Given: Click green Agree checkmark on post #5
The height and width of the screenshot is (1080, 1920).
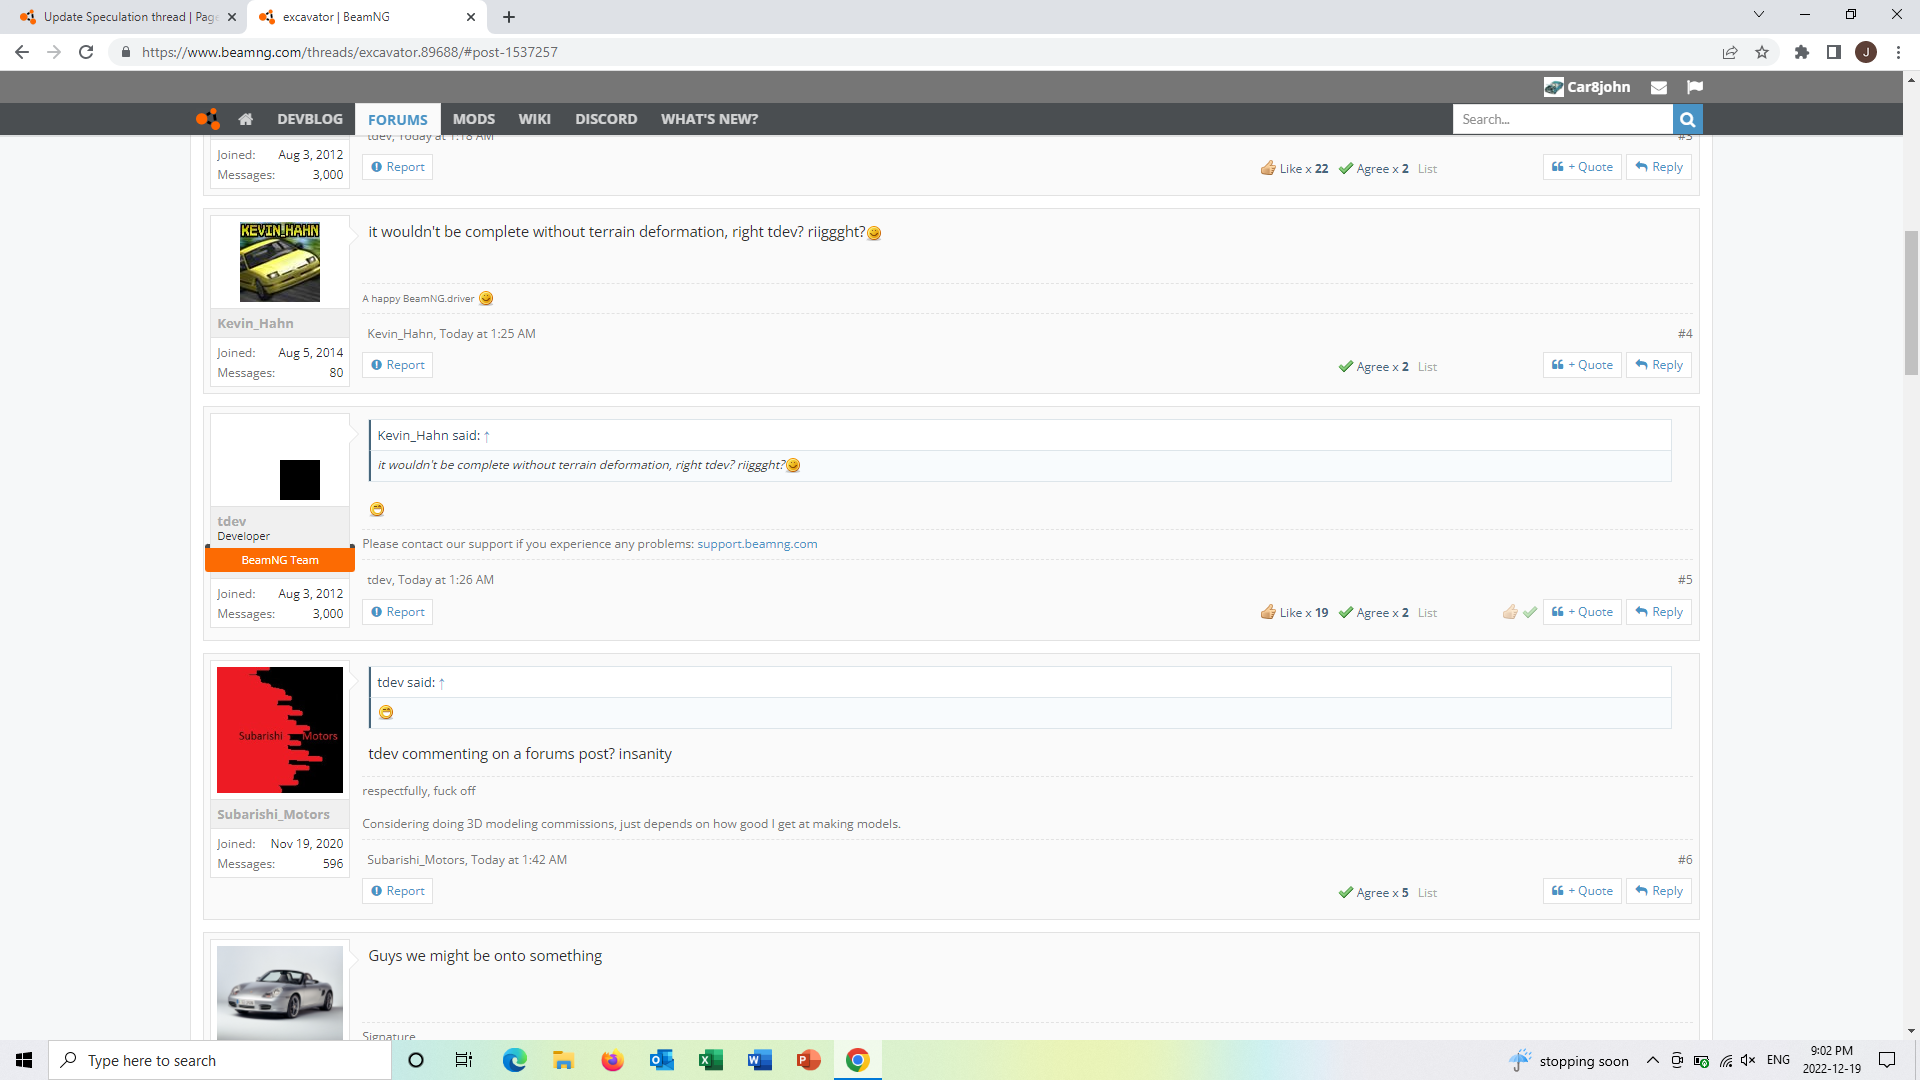Looking at the screenshot, I should [x=1530, y=612].
